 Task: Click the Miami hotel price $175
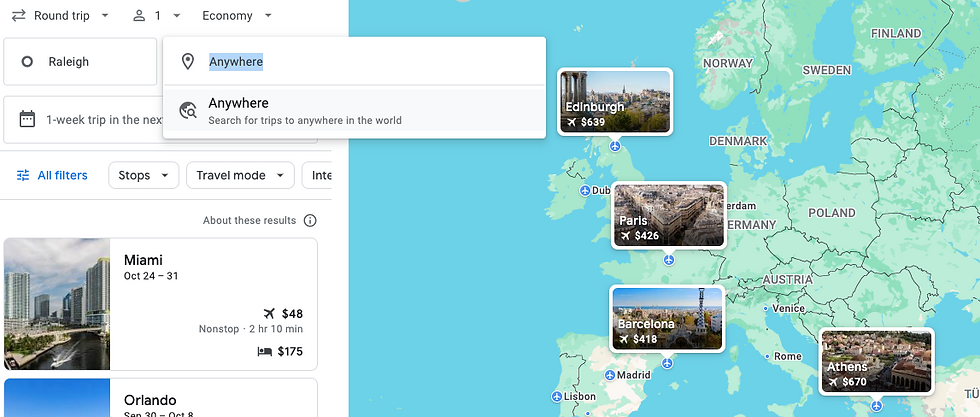(290, 351)
